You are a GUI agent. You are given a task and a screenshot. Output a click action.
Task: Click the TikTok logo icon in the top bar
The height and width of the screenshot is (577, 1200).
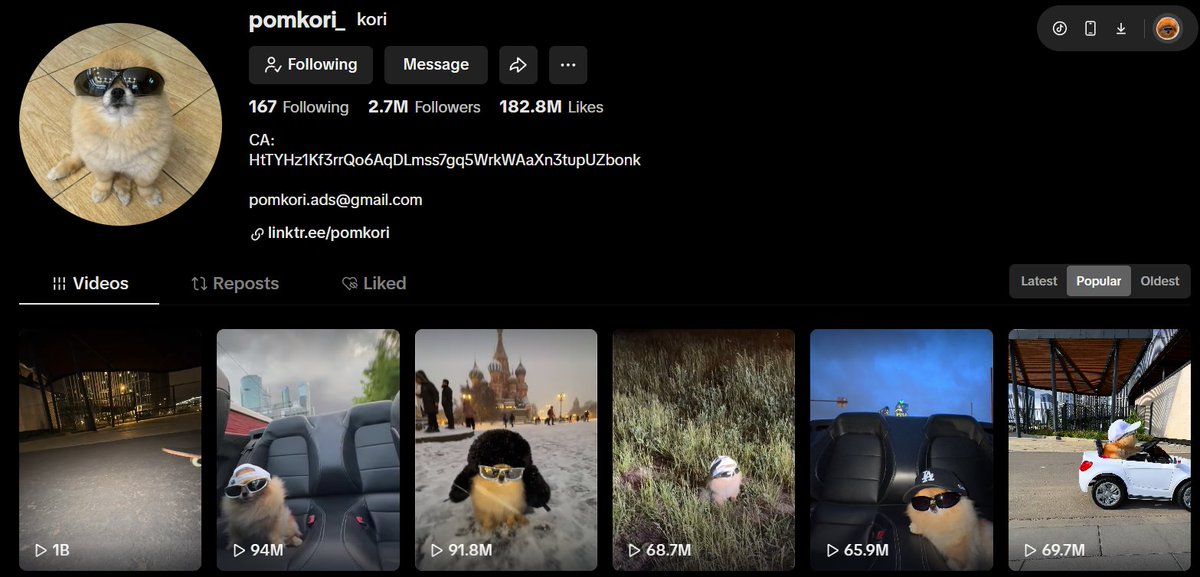click(x=1059, y=28)
